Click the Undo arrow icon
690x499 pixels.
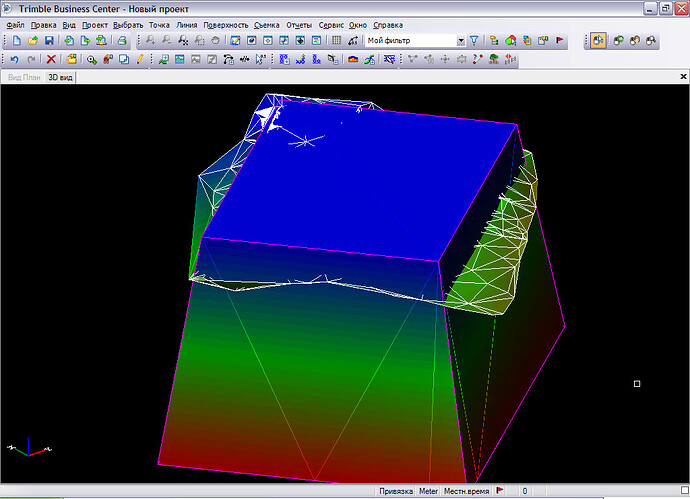tap(15, 59)
